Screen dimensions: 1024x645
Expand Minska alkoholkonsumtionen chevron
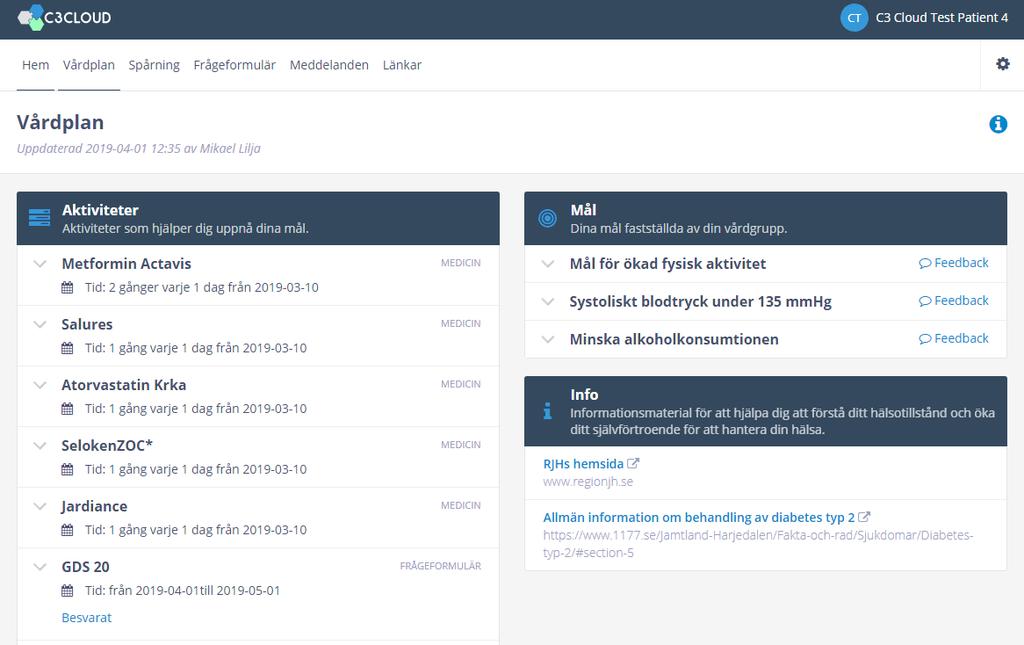tap(548, 339)
